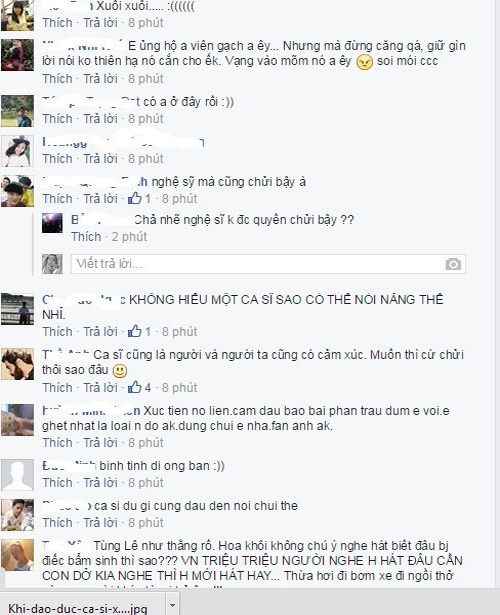Open the default silhouette avatar of the 'binh tinh' commenter
The image size is (500, 615).
click(17, 475)
